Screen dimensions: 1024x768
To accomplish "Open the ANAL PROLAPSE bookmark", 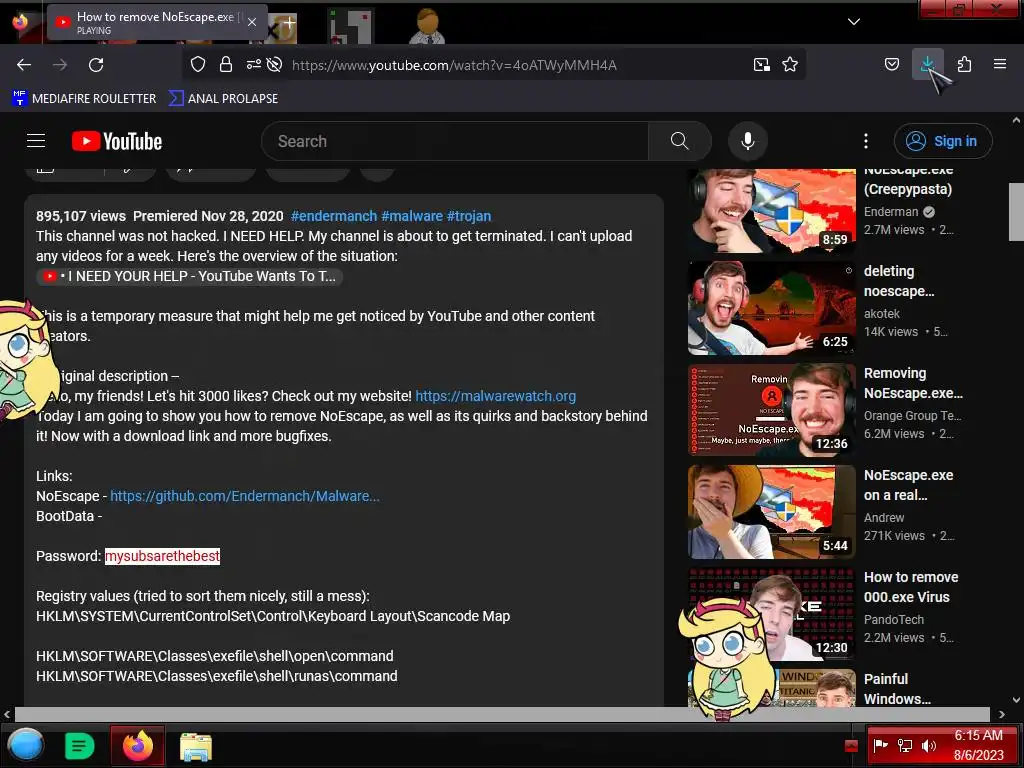I will [x=223, y=99].
